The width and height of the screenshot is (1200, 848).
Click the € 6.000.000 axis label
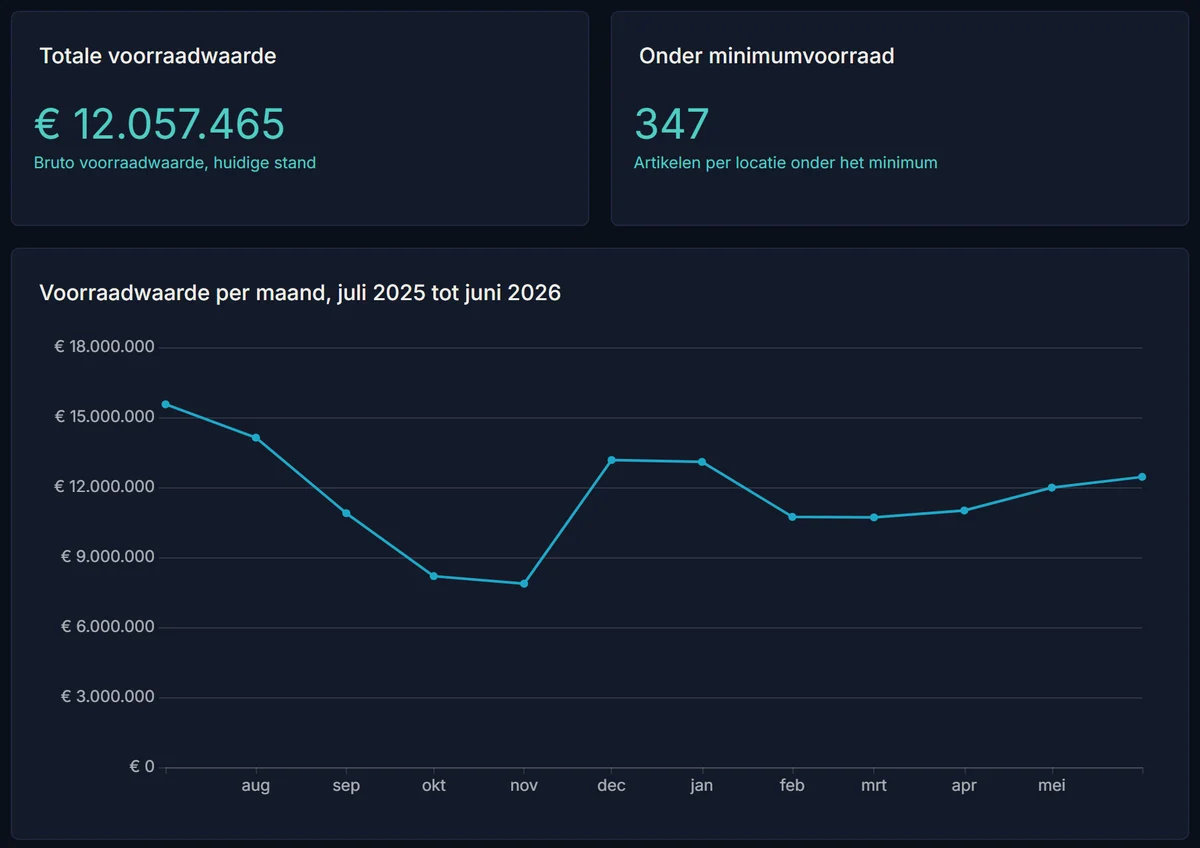pyautogui.click(x=108, y=627)
